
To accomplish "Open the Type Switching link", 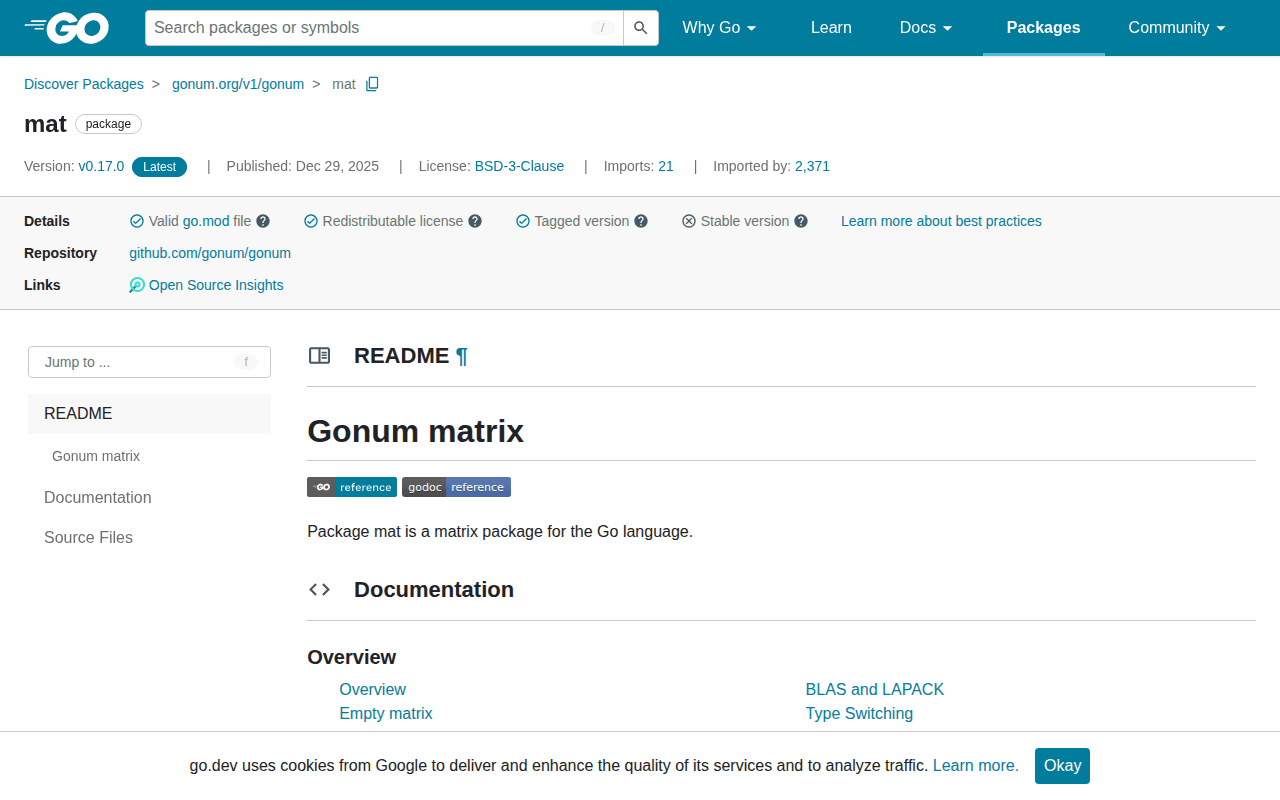I will [859, 714].
